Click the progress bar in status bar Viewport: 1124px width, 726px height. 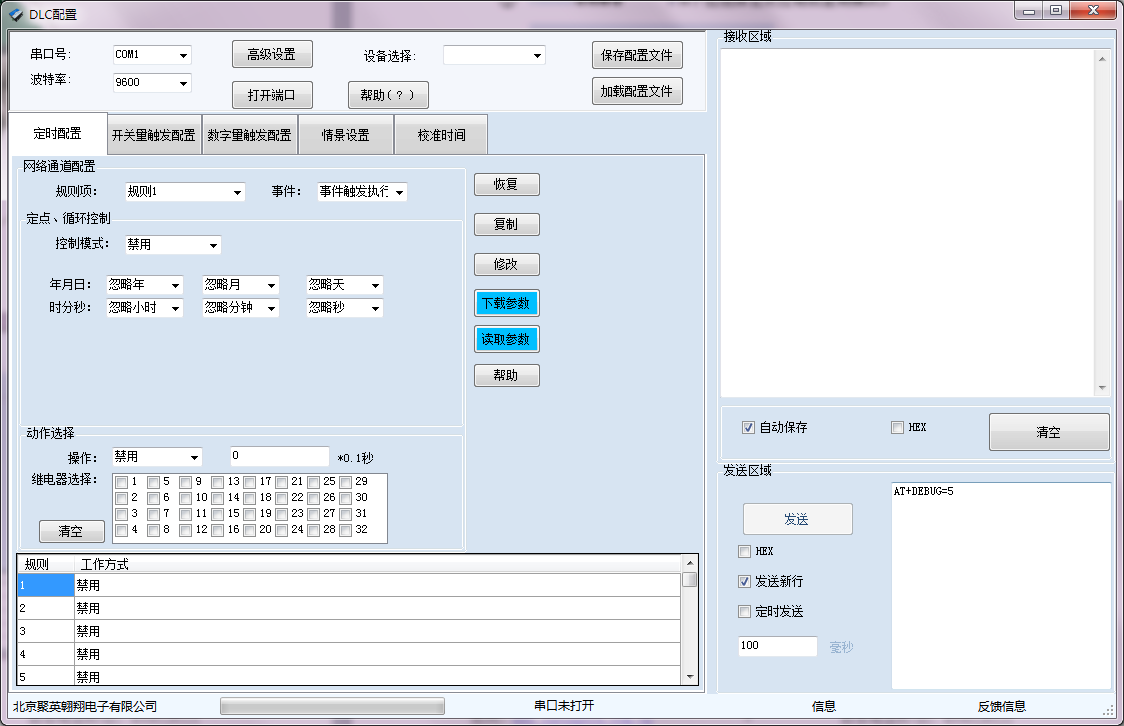click(332, 706)
